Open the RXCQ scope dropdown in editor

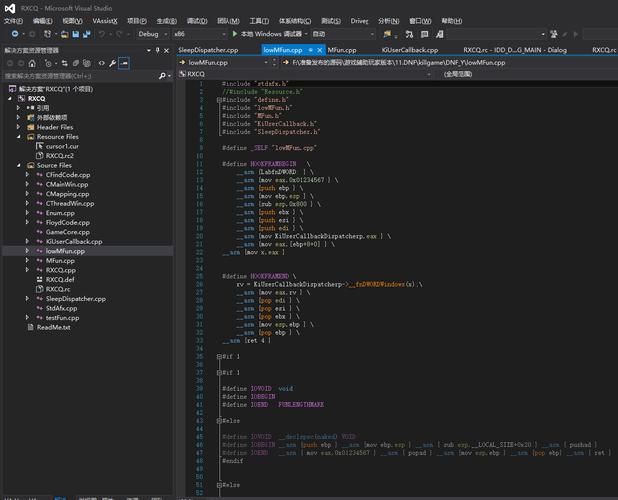click(x=305, y=74)
